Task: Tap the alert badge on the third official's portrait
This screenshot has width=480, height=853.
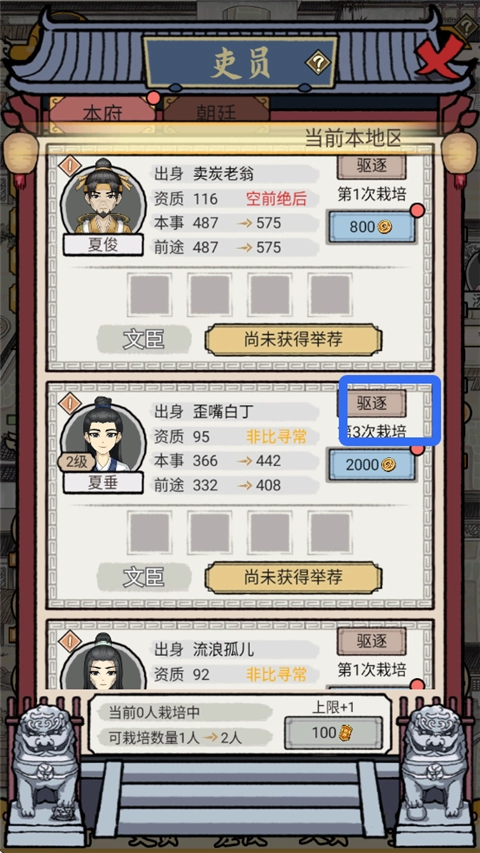Action: coord(70,641)
